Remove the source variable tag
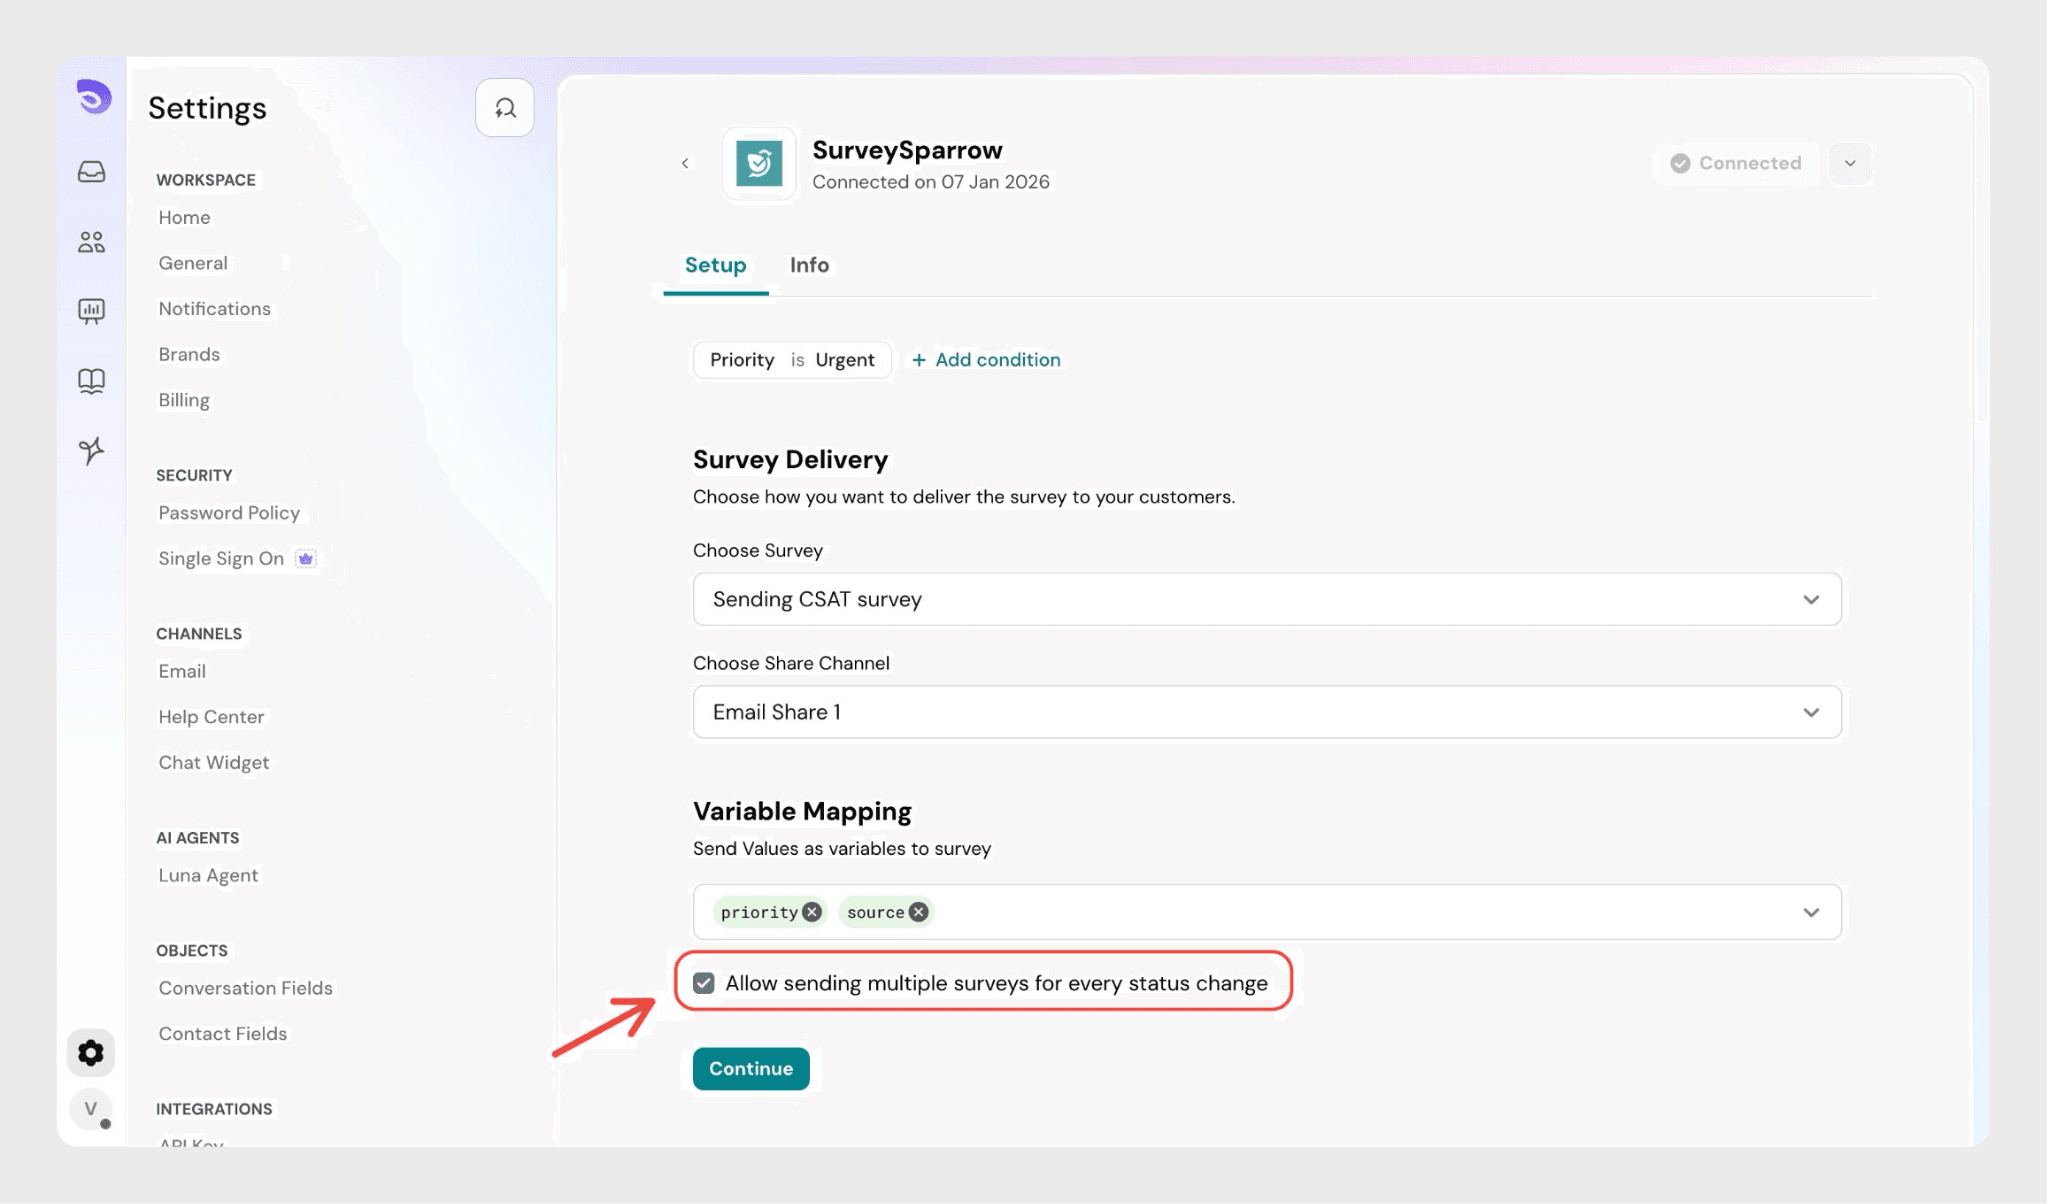2048x1204 pixels. pyautogui.click(x=918, y=912)
